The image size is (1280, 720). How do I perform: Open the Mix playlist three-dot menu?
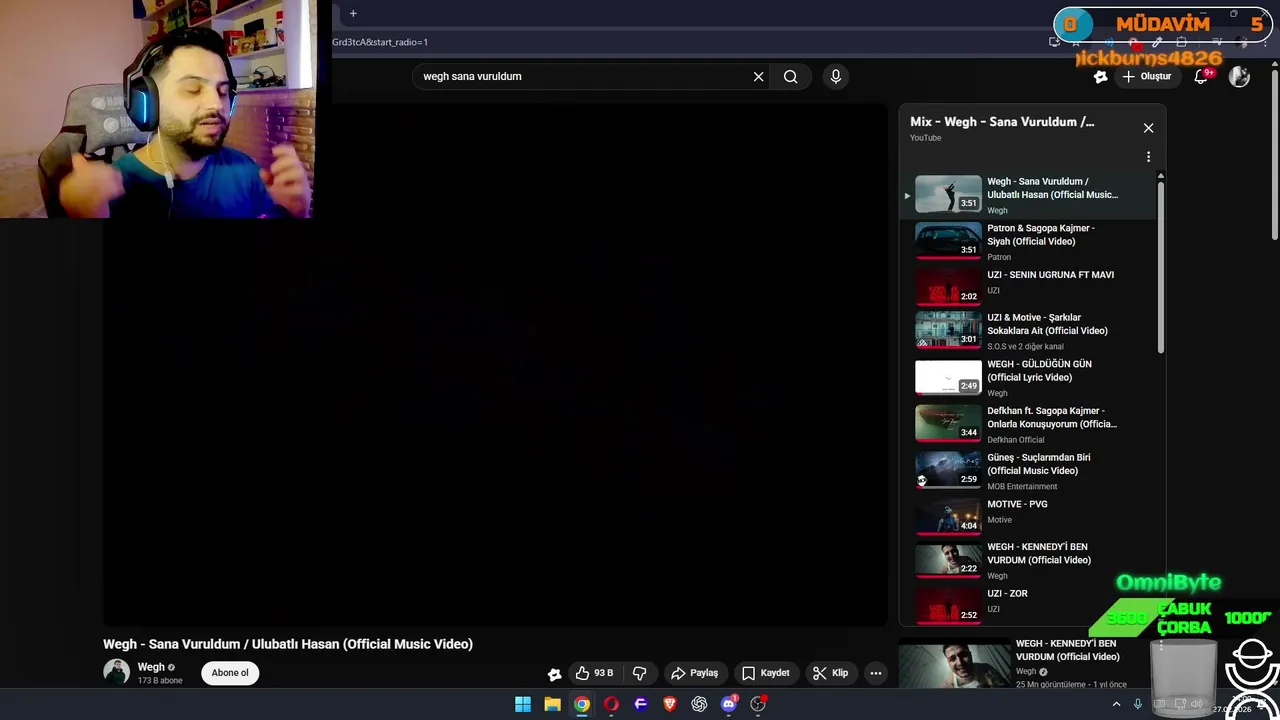pyautogui.click(x=1148, y=157)
